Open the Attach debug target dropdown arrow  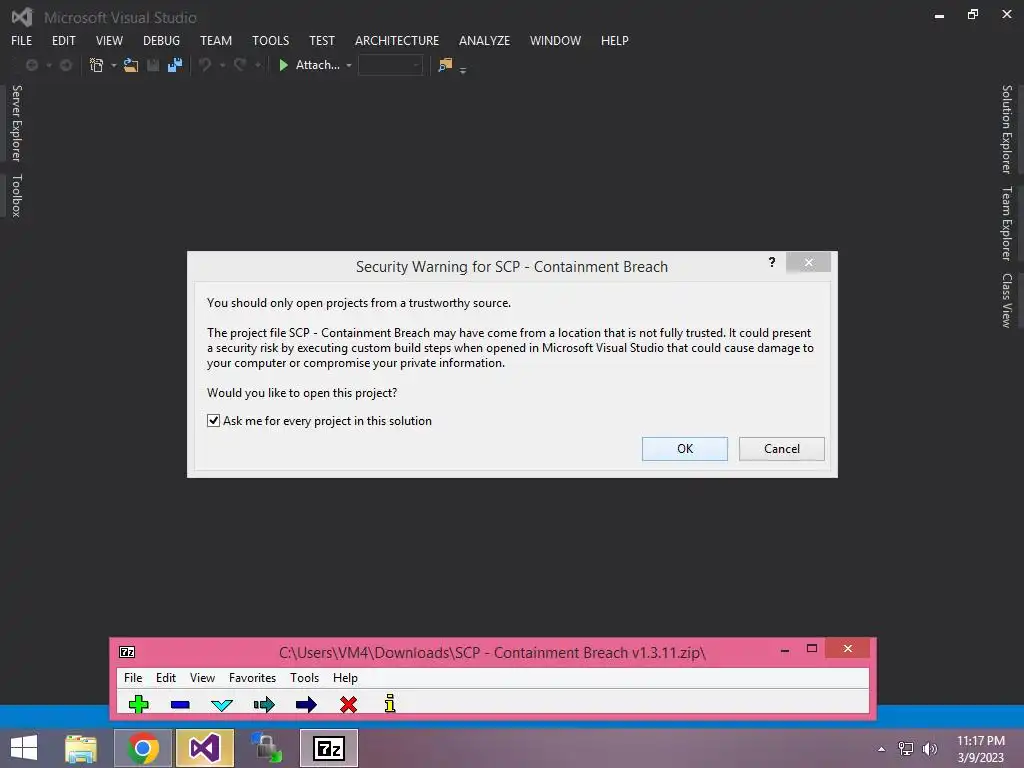point(349,65)
